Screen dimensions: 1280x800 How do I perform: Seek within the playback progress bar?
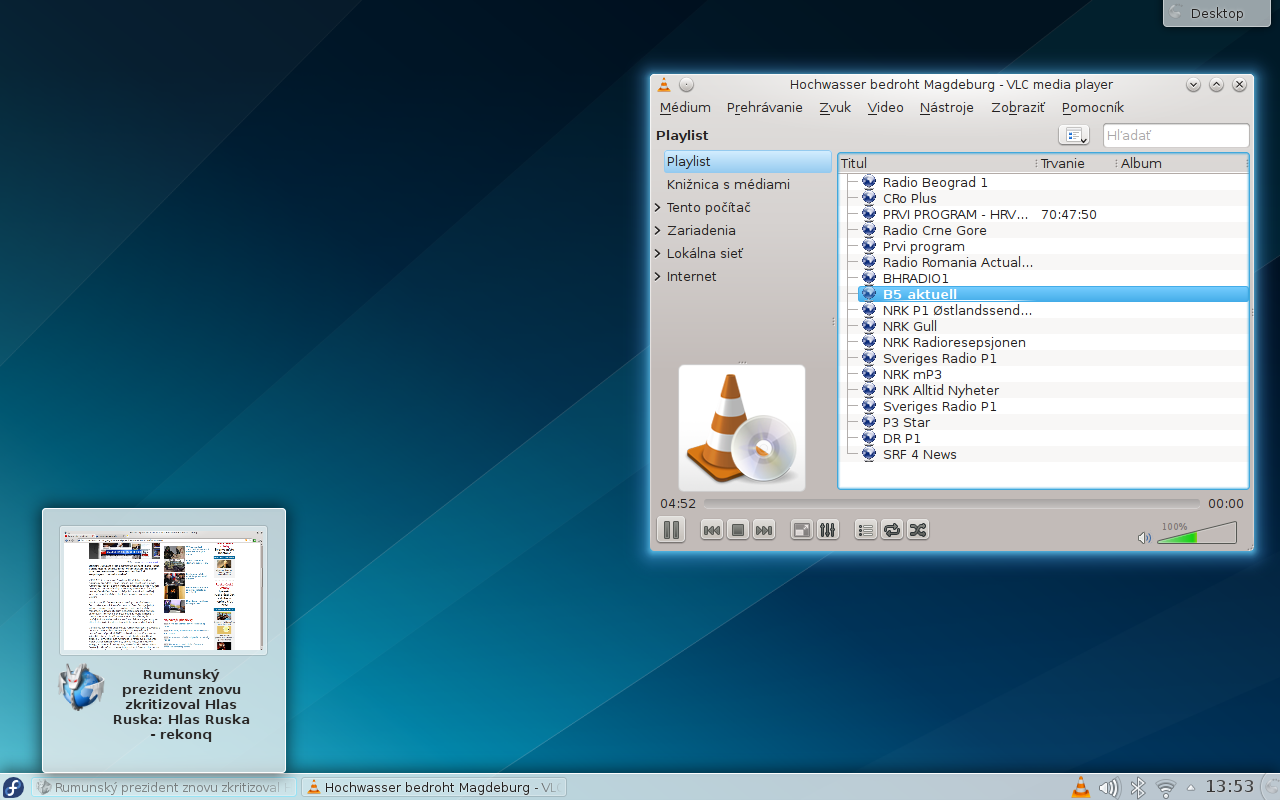951,504
